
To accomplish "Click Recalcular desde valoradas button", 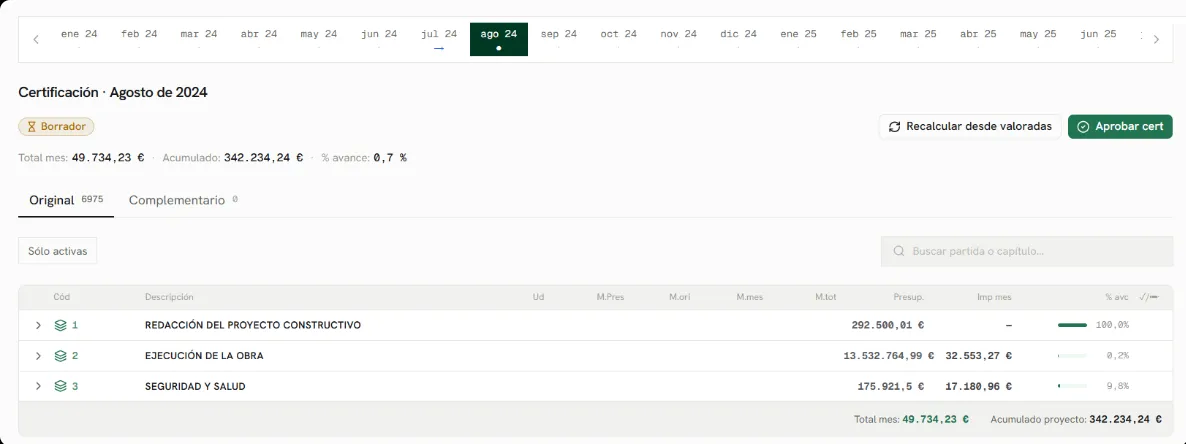I will click(x=970, y=126).
